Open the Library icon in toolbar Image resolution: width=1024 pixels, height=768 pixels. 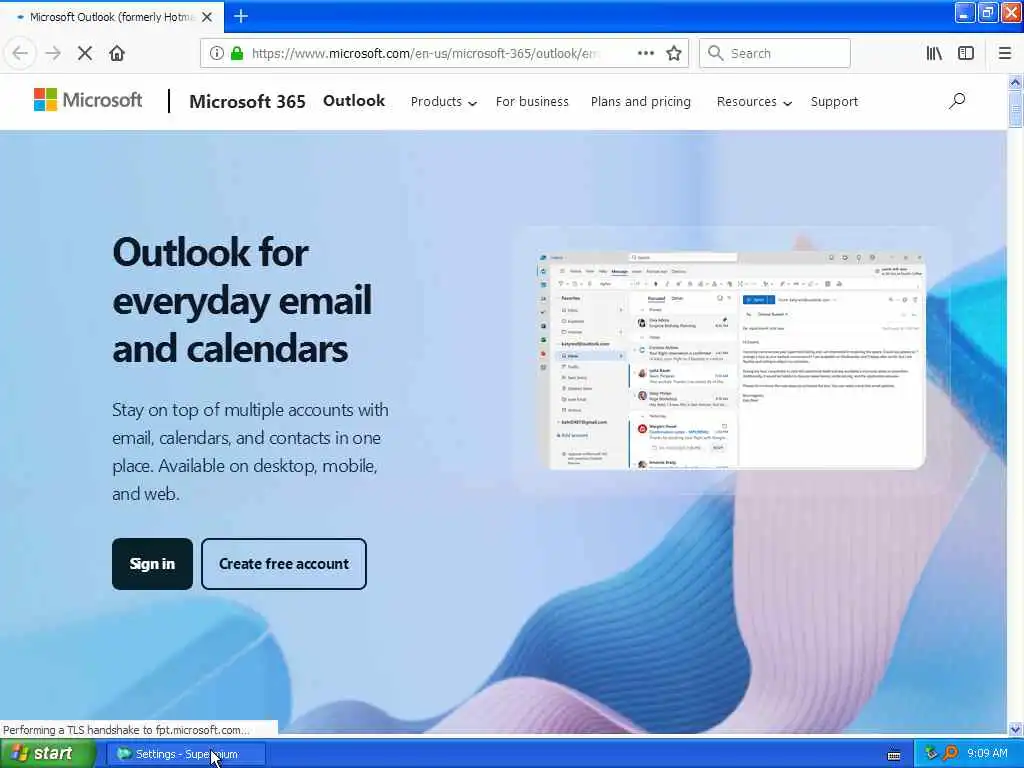coord(934,53)
